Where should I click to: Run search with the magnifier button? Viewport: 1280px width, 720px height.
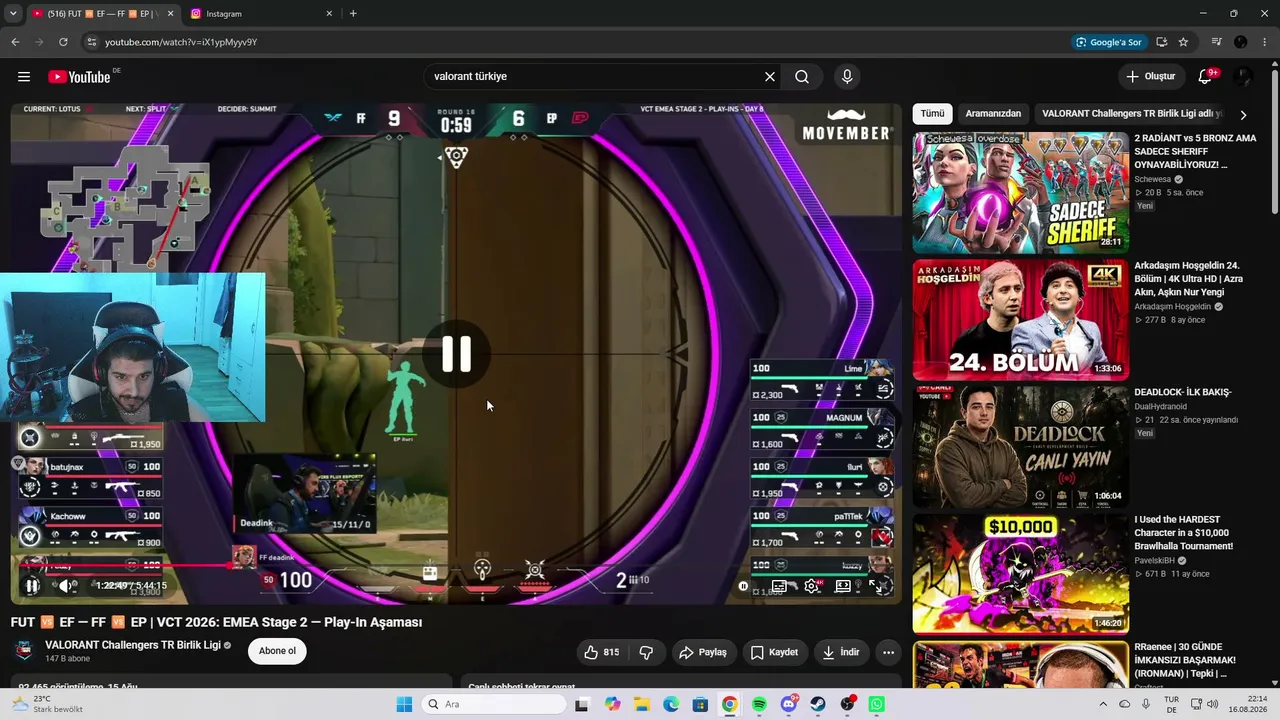[802, 77]
